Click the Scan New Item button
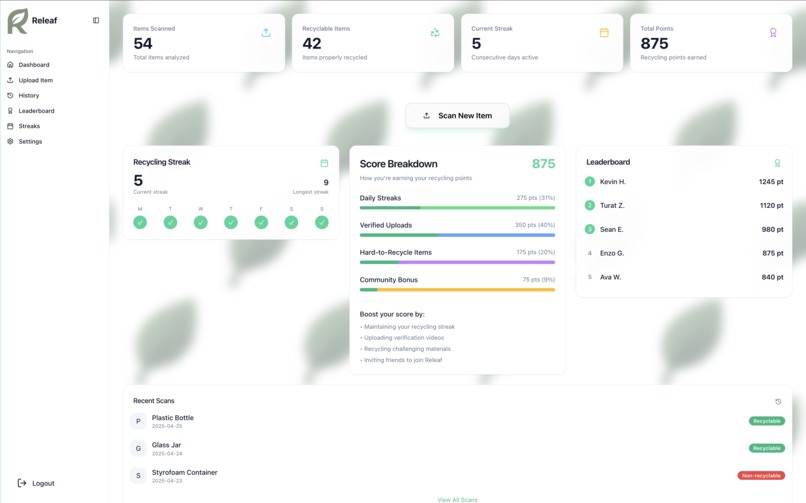 [457, 116]
